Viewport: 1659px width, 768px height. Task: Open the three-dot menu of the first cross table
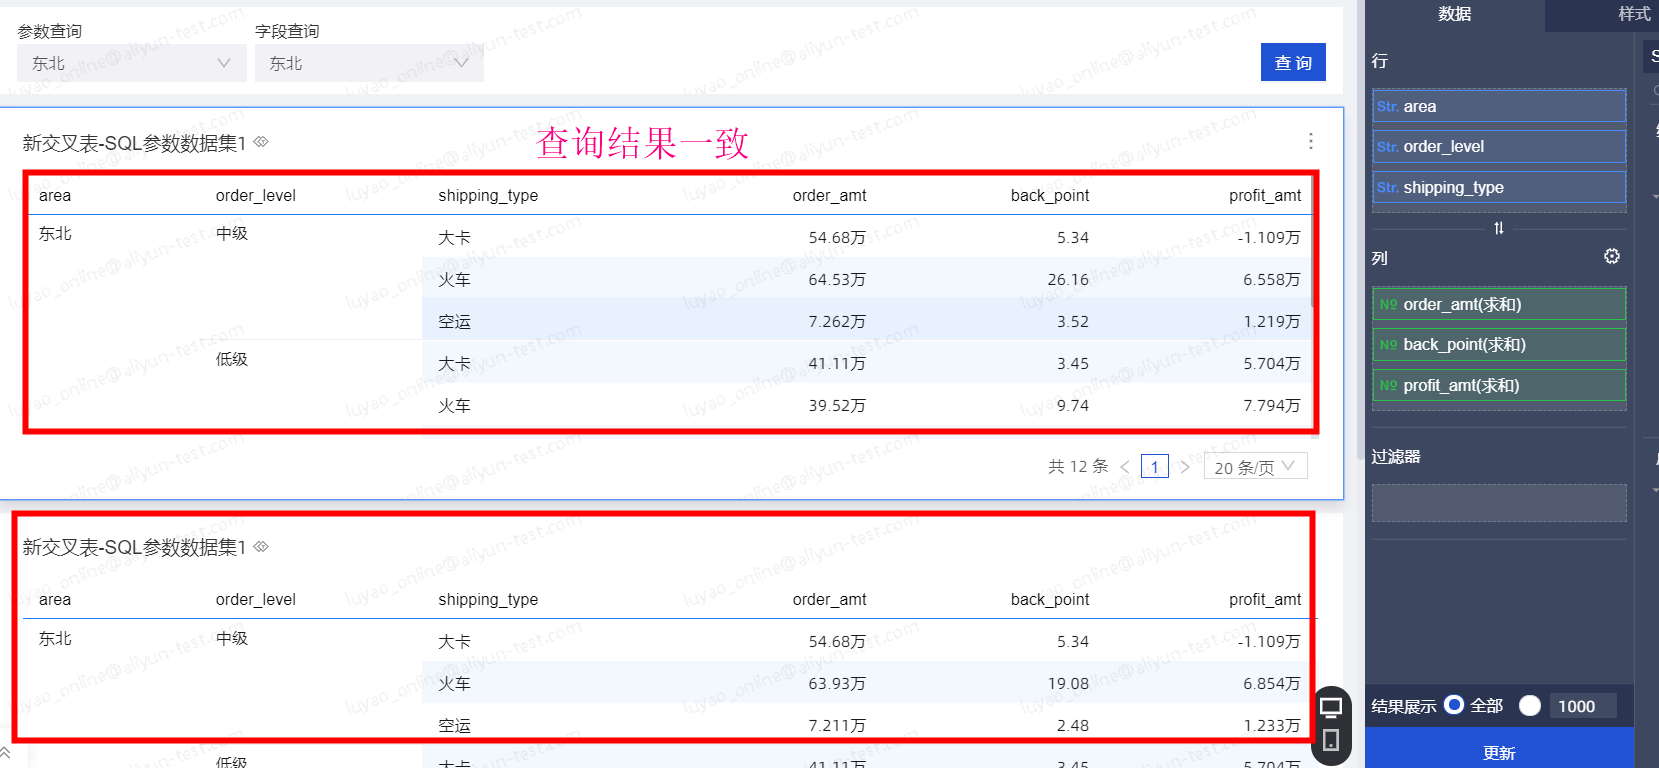pos(1310,141)
